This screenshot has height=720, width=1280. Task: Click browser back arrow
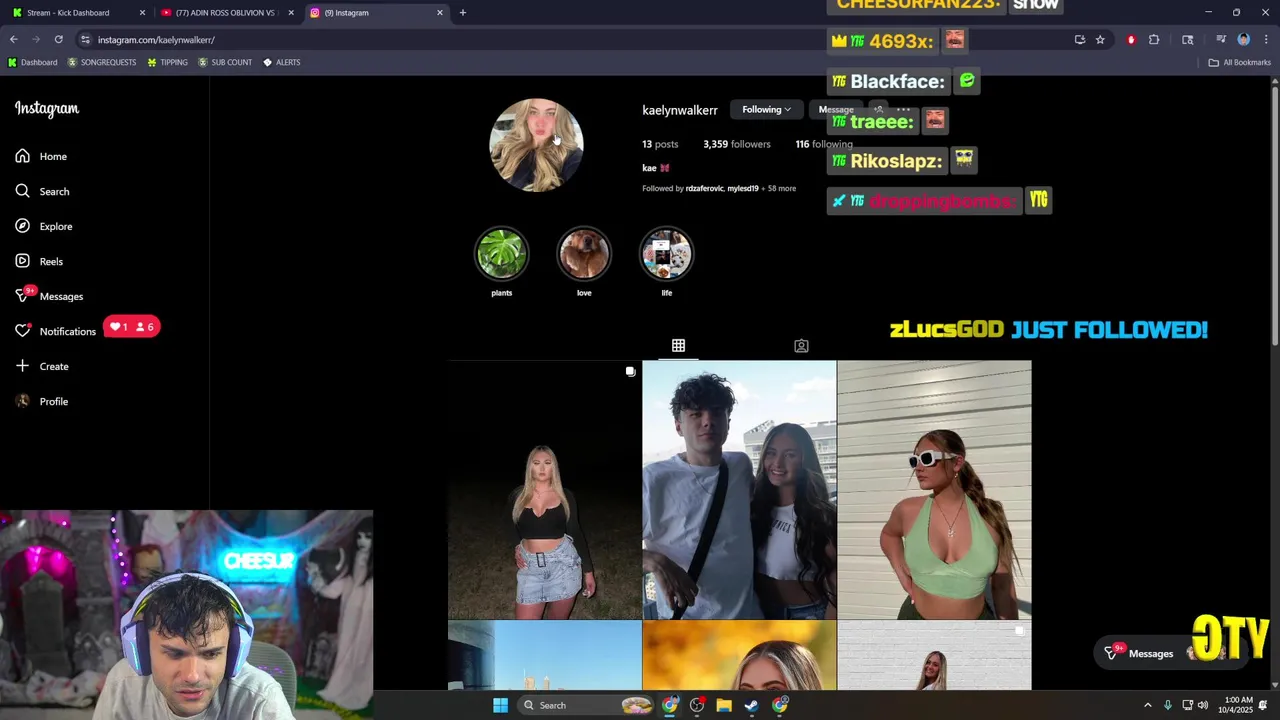14,40
